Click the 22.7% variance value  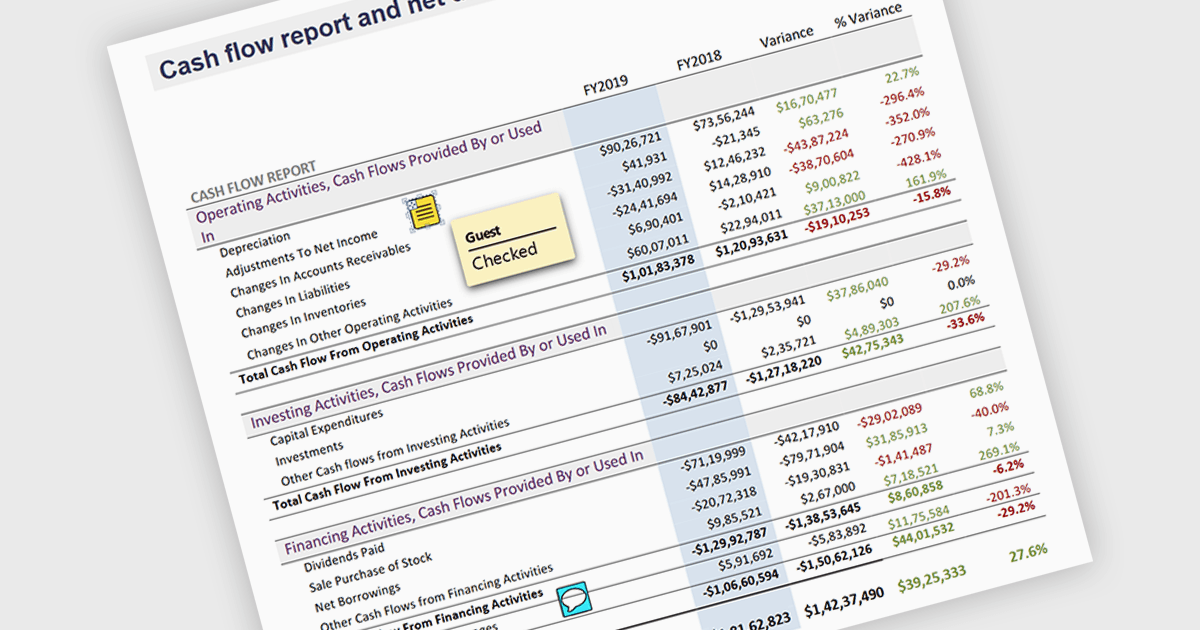[x=902, y=75]
